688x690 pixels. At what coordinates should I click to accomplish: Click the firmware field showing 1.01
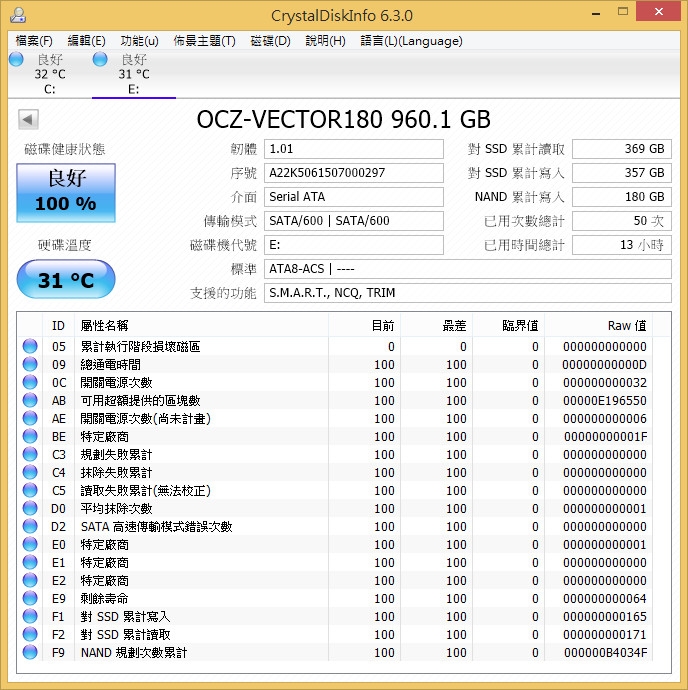point(353,149)
